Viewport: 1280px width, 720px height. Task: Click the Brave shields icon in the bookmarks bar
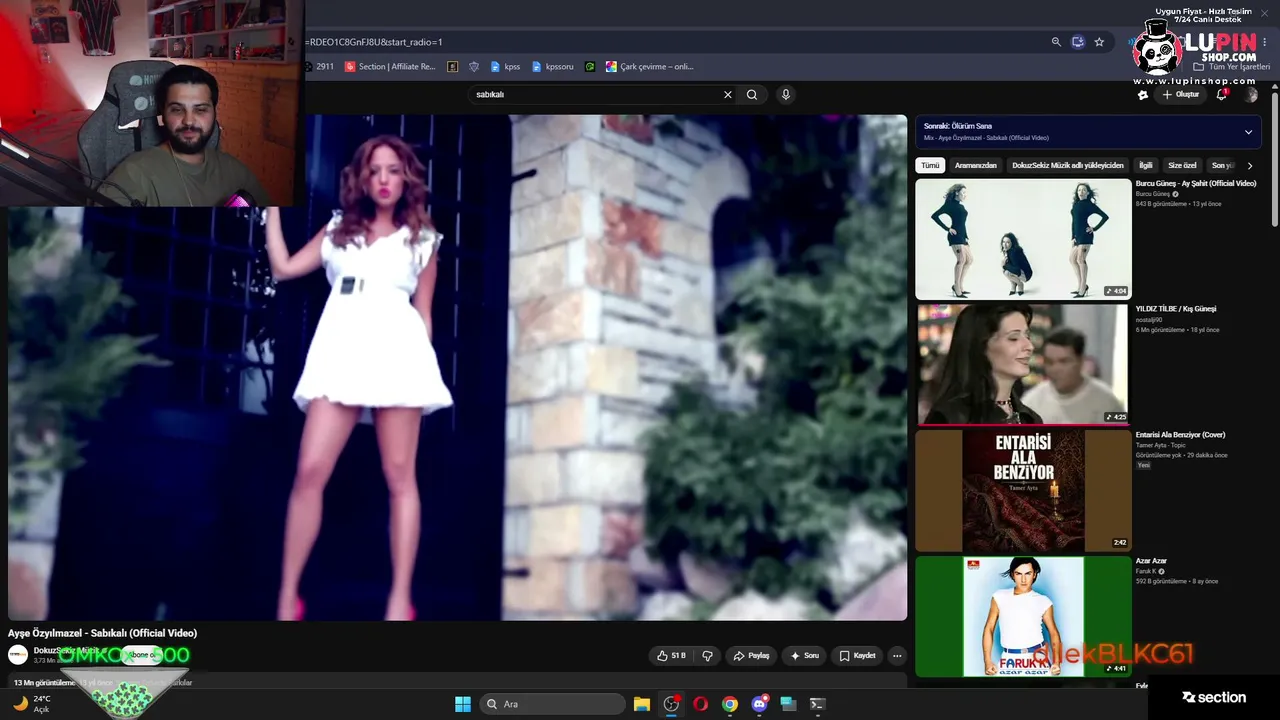474,67
